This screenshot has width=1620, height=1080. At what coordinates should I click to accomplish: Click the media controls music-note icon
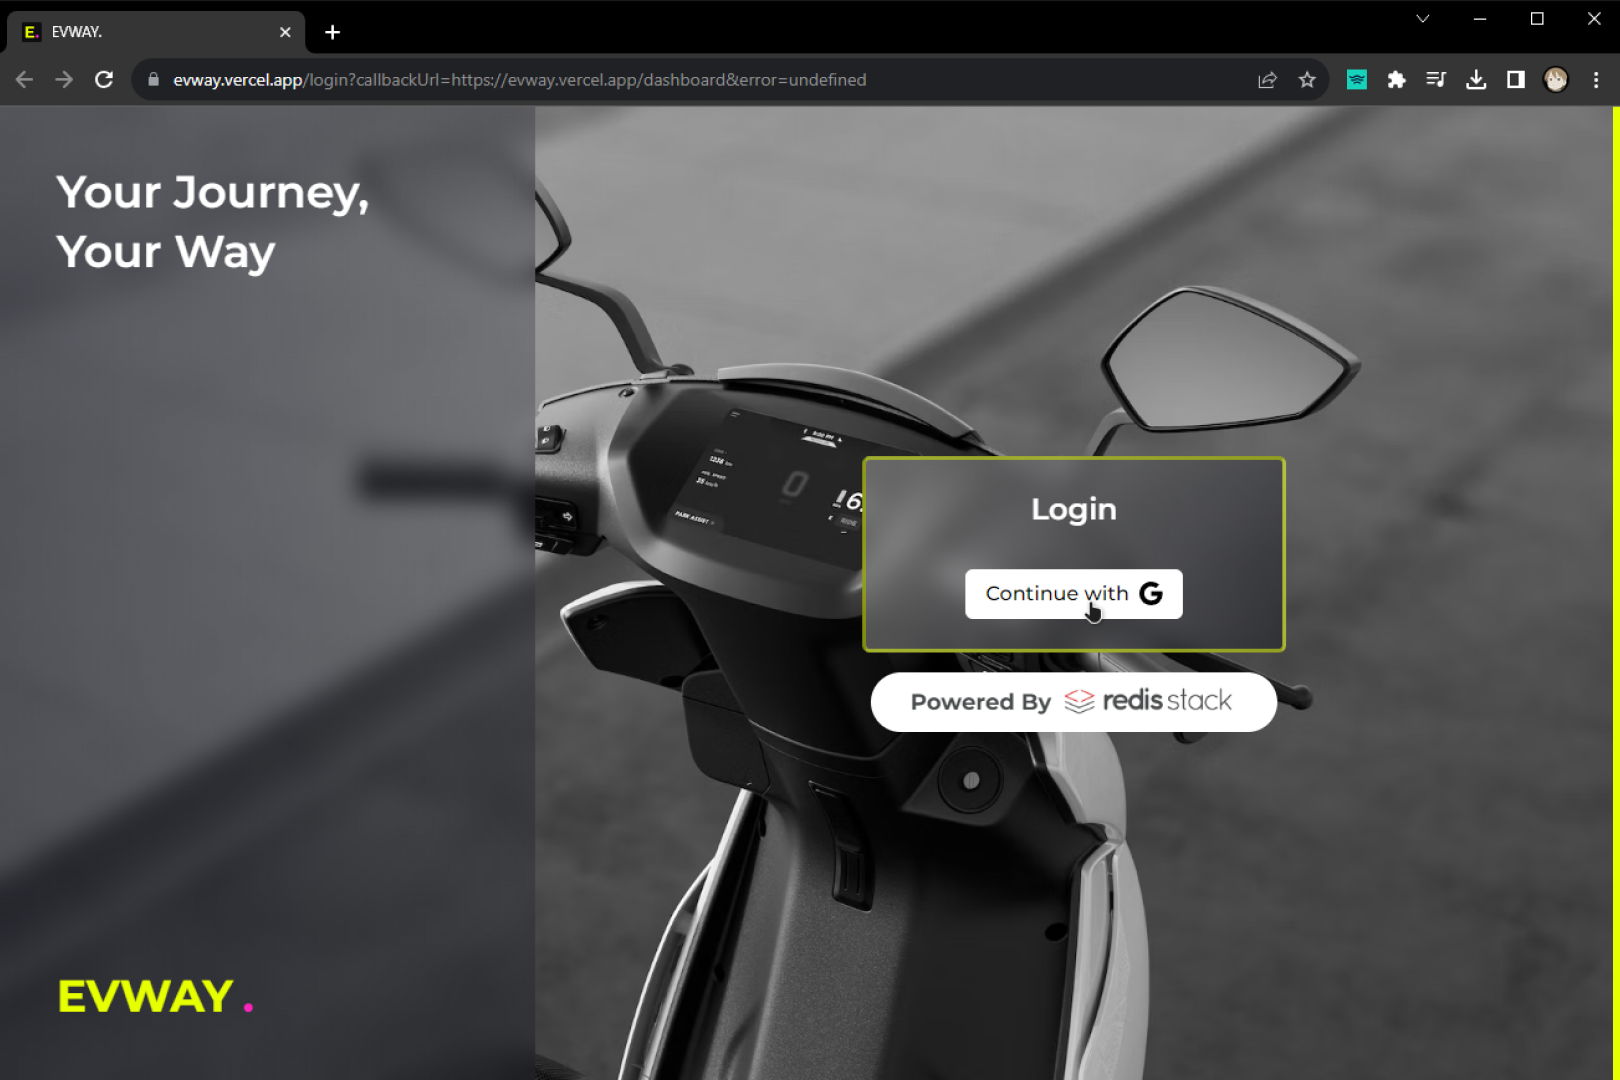click(1436, 79)
